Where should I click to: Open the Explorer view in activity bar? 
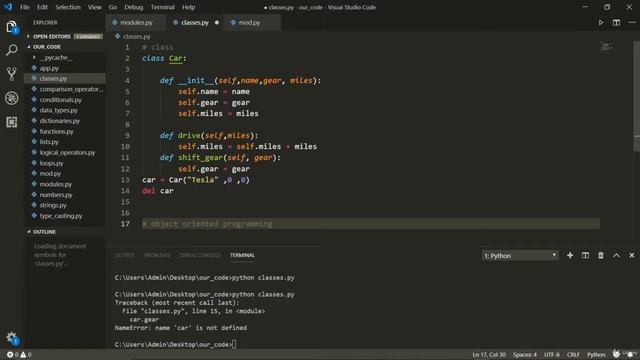pos(11,27)
